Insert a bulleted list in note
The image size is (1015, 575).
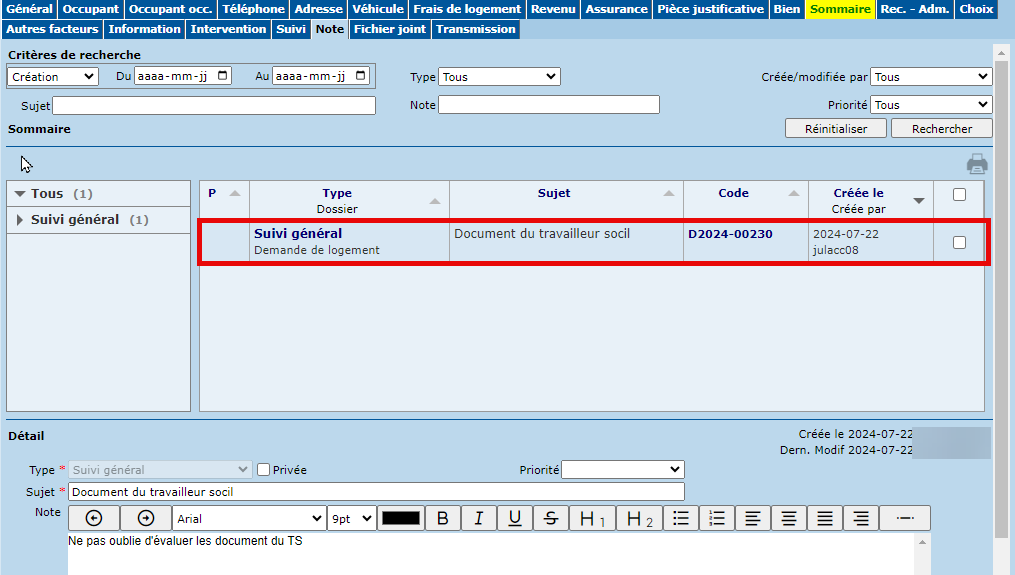point(681,518)
